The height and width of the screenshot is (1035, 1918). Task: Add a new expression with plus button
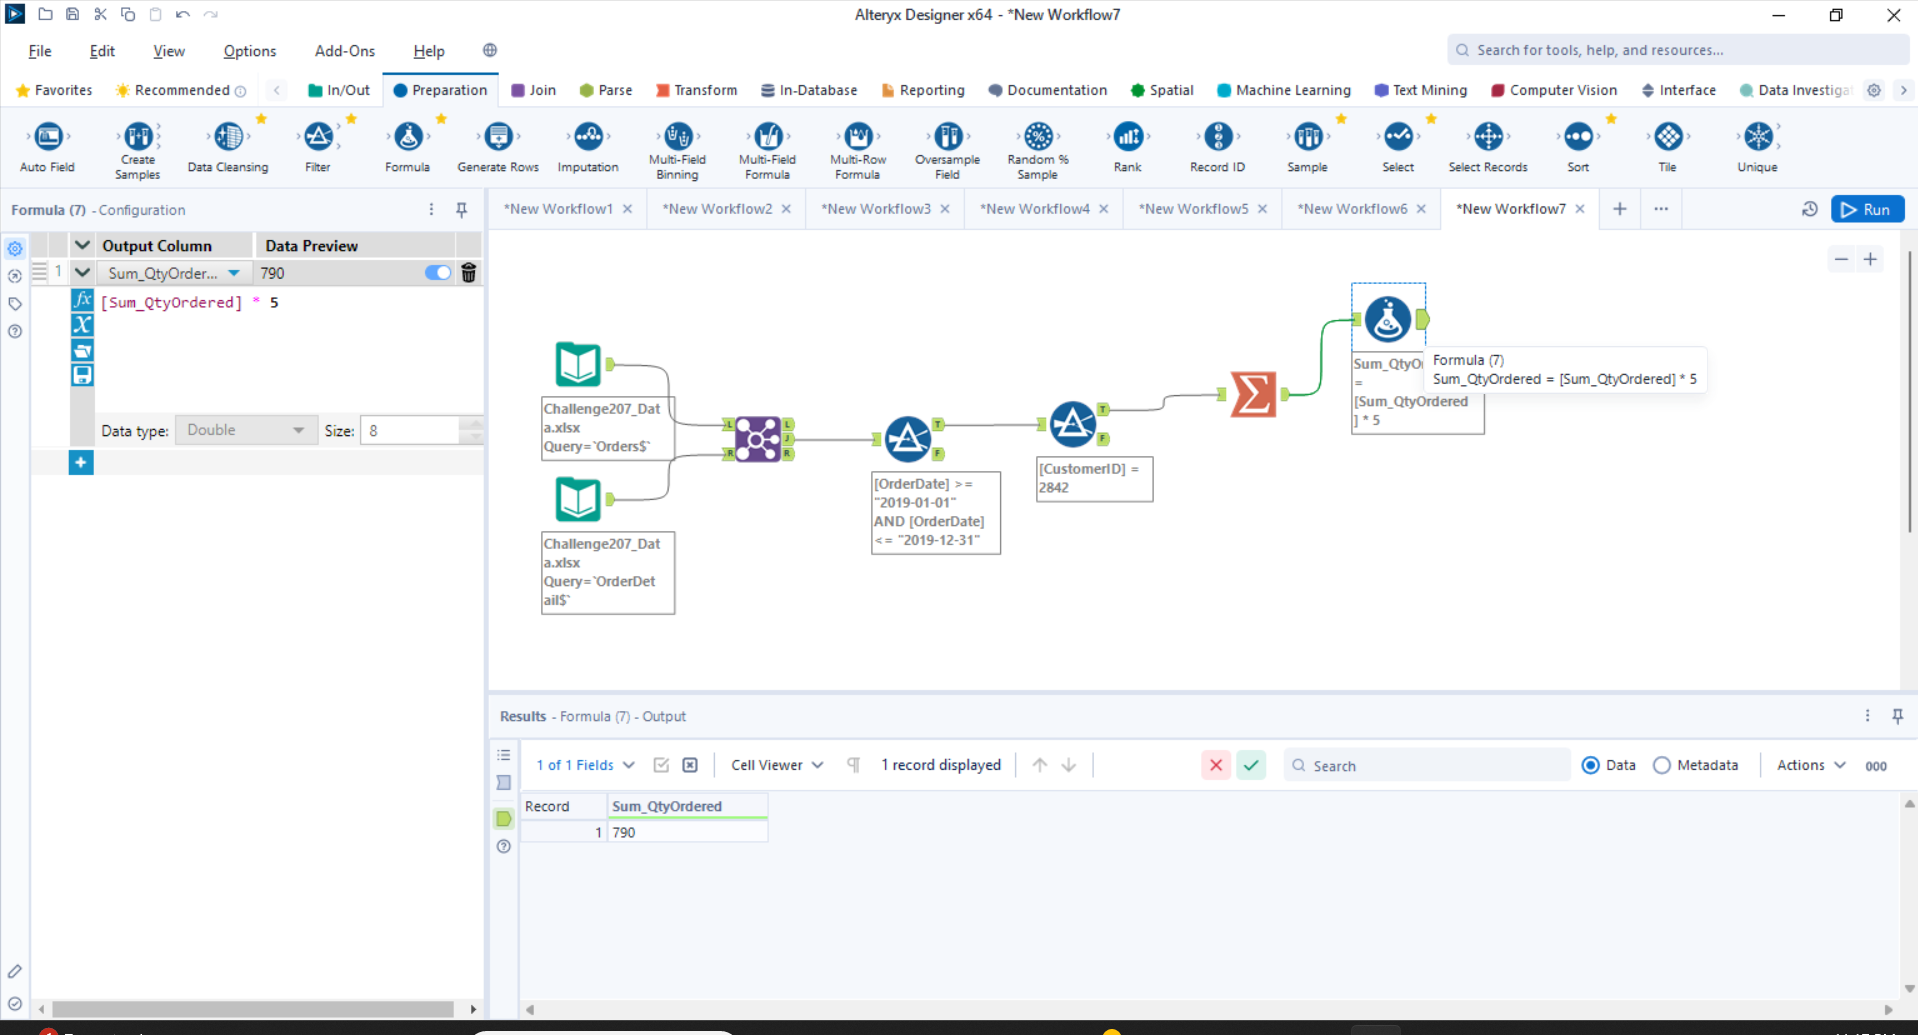(x=81, y=462)
